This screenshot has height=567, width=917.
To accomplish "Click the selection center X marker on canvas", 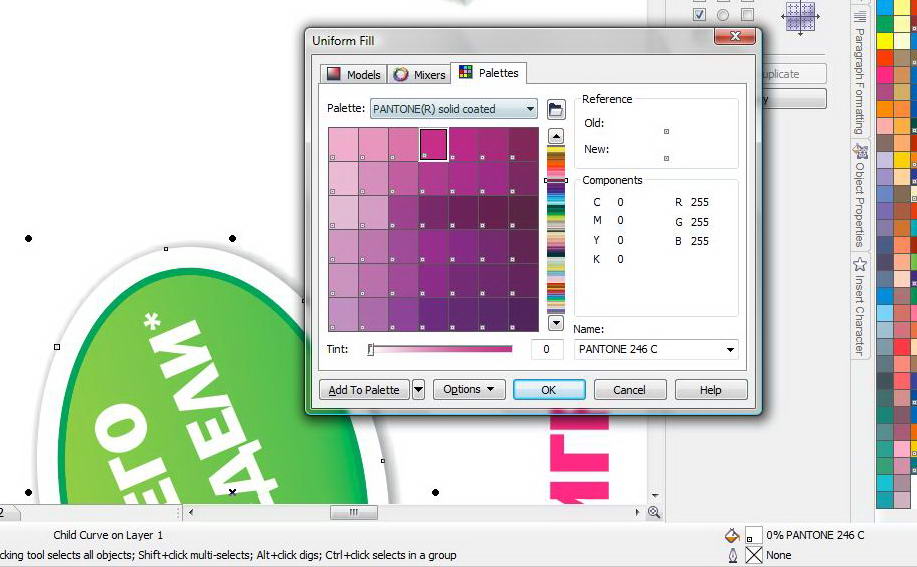I will 232,492.
